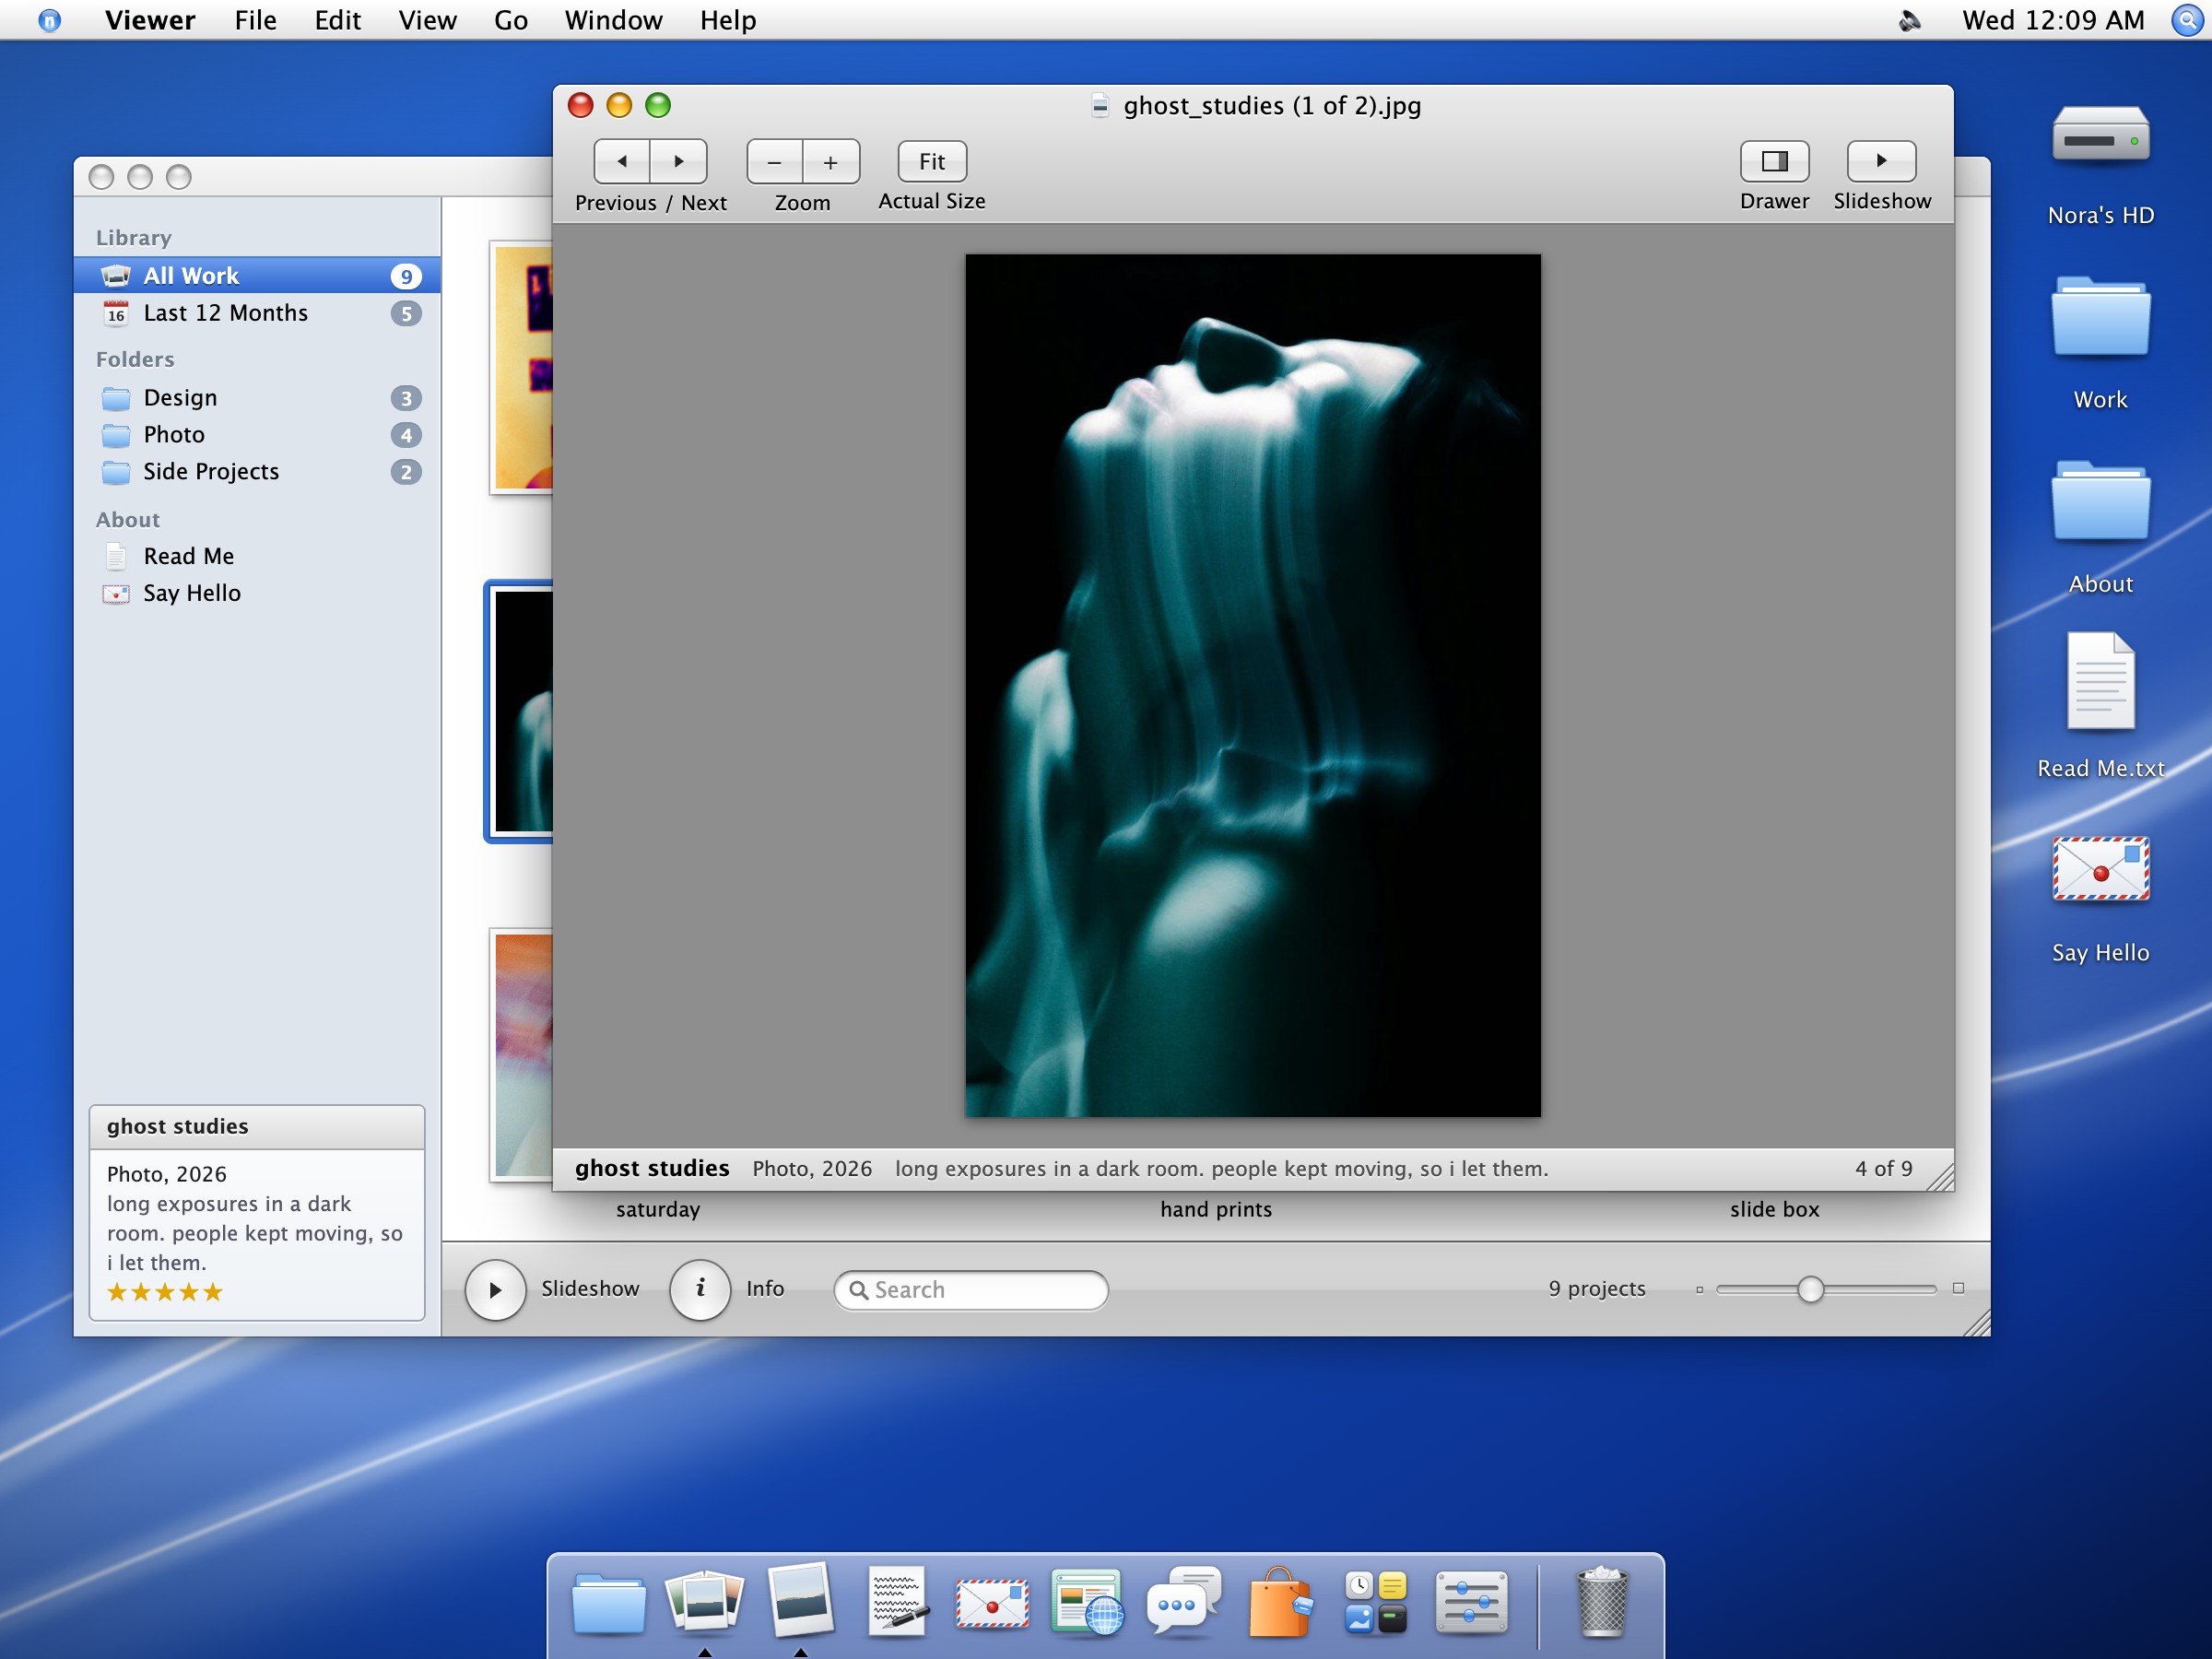Image resolution: width=2212 pixels, height=1659 pixels.
Task: Select the pastel thumbnail above saturday
Action: pos(521,1055)
